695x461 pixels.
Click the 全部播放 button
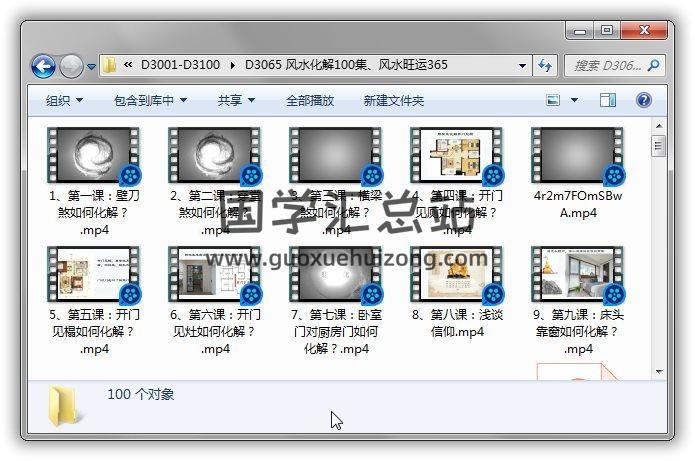point(310,101)
